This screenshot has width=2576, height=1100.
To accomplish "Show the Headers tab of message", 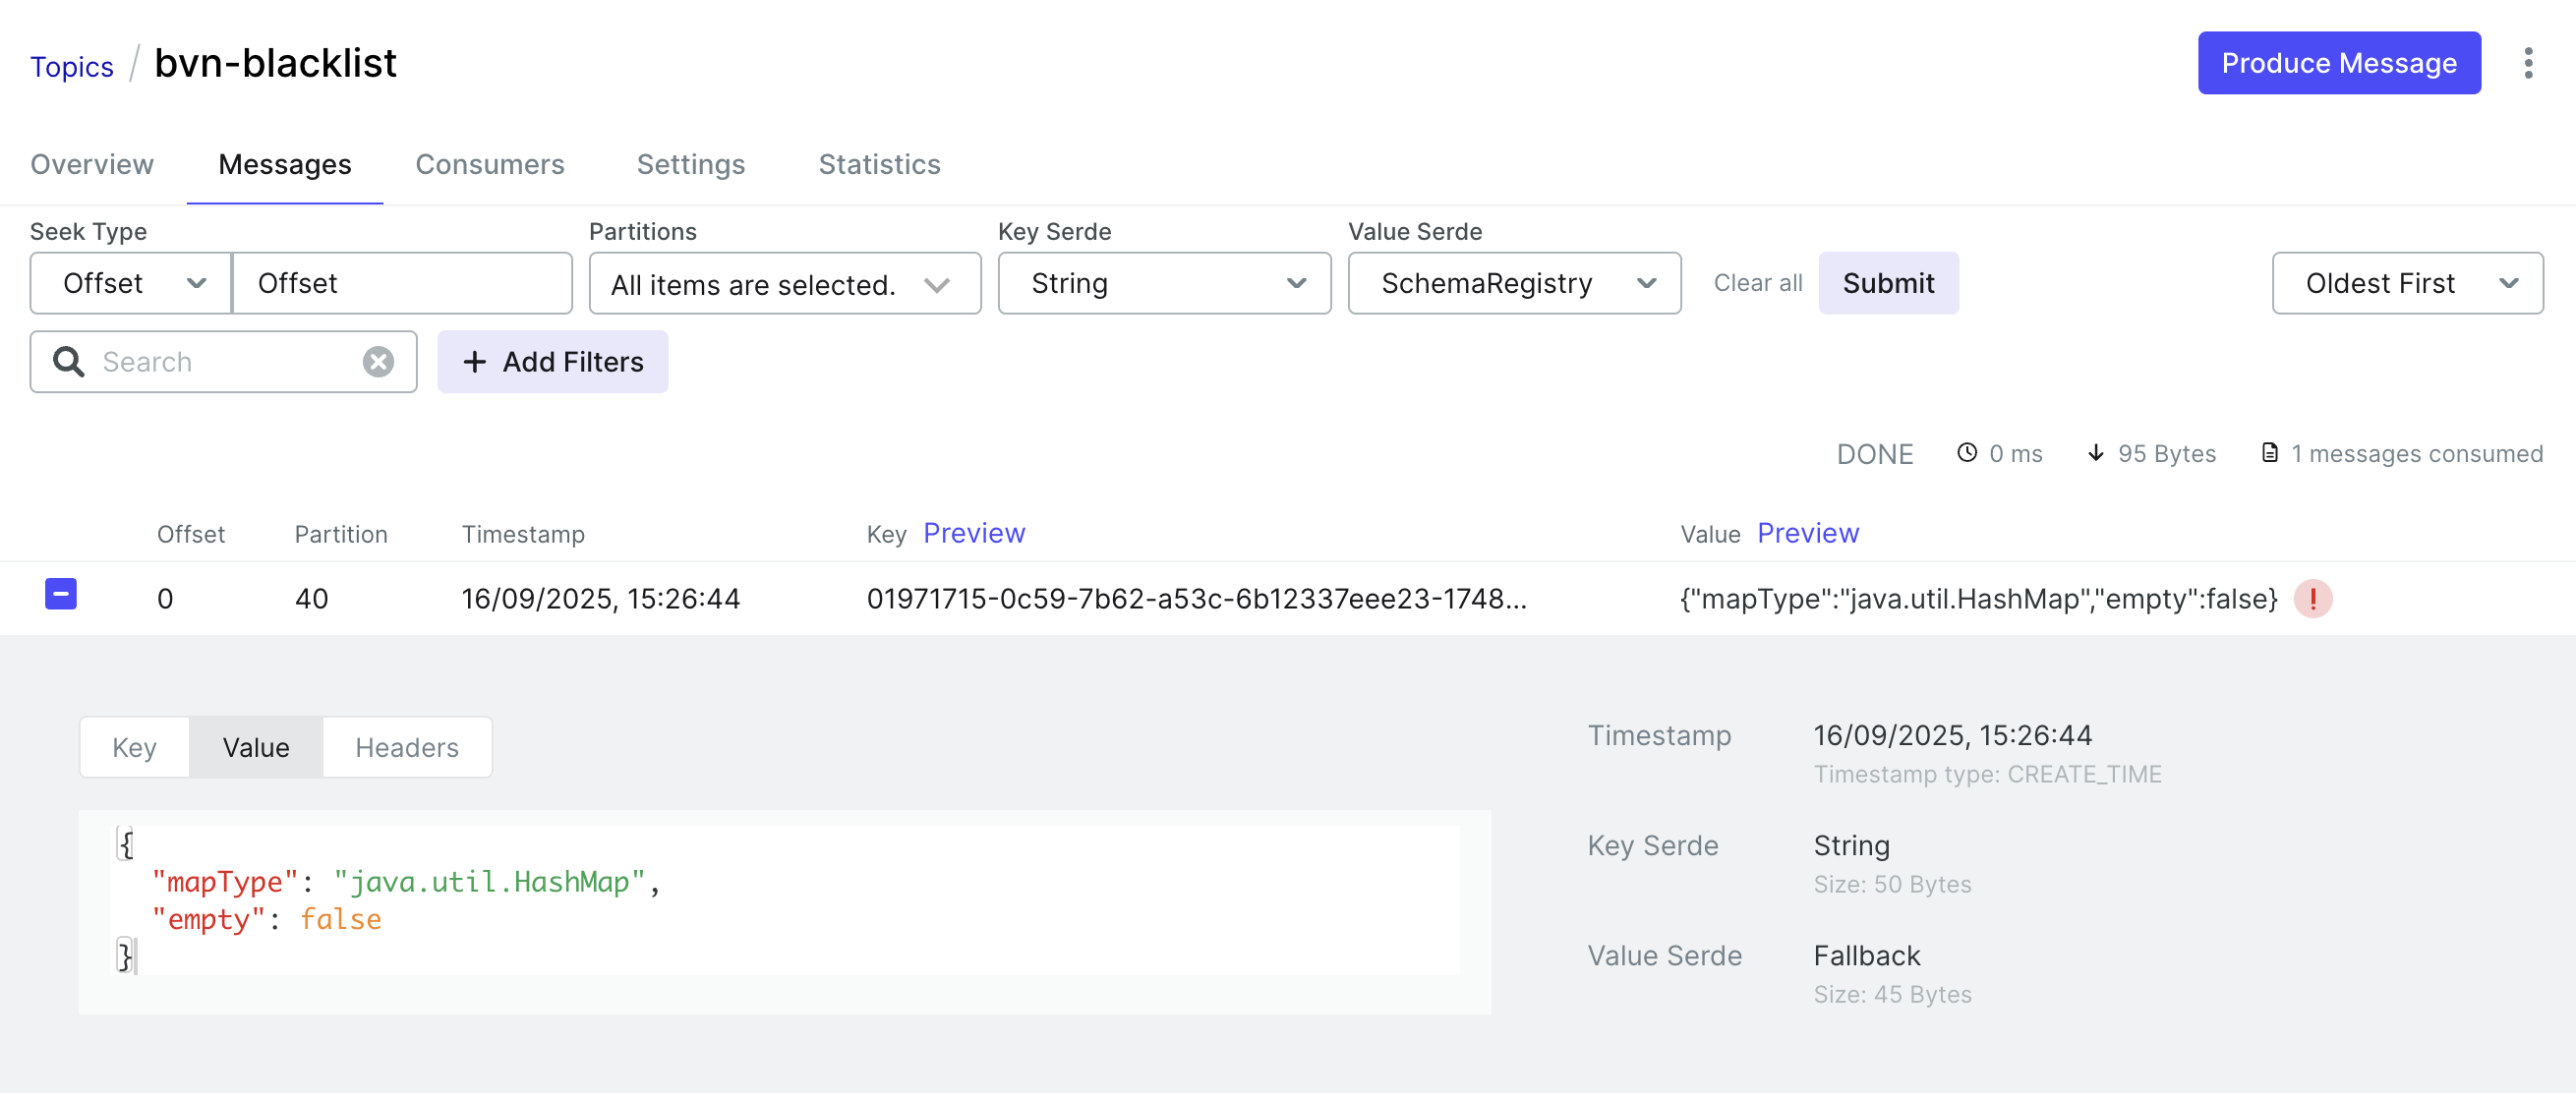I will tap(406, 747).
